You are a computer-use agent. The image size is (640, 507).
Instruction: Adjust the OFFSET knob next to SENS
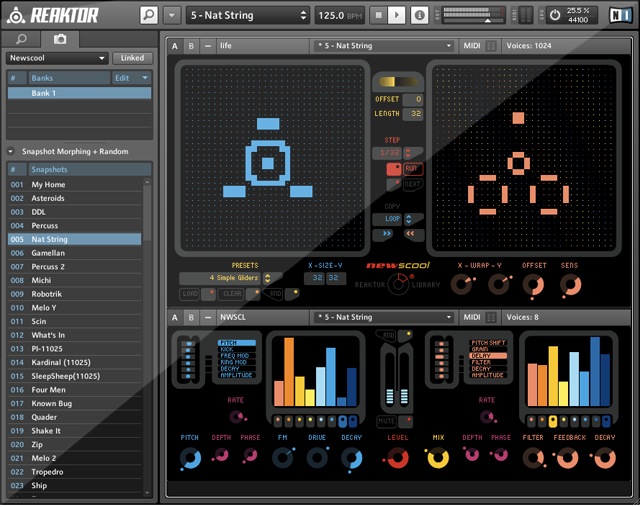533,285
